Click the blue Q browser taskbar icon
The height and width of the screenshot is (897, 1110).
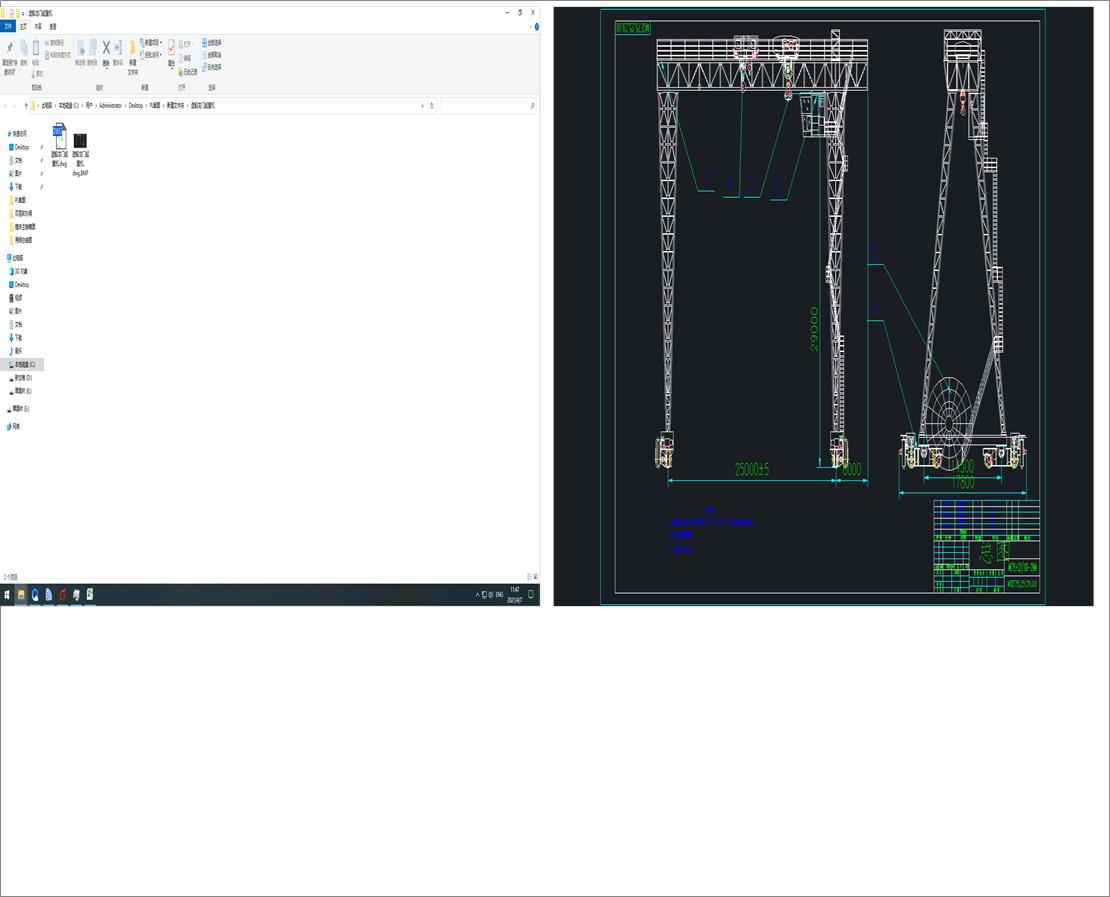[x=35, y=595]
